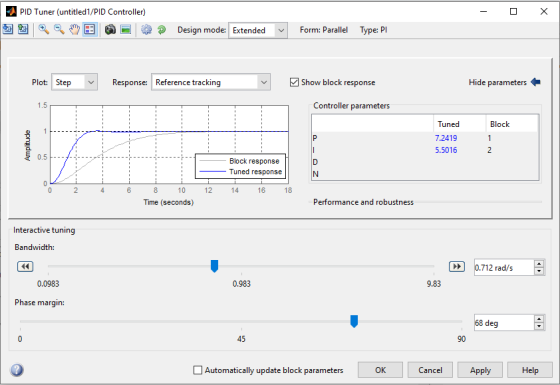This screenshot has height=385, width=560.
Task: Click the Cancel button
Action: (x=430, y=370)
